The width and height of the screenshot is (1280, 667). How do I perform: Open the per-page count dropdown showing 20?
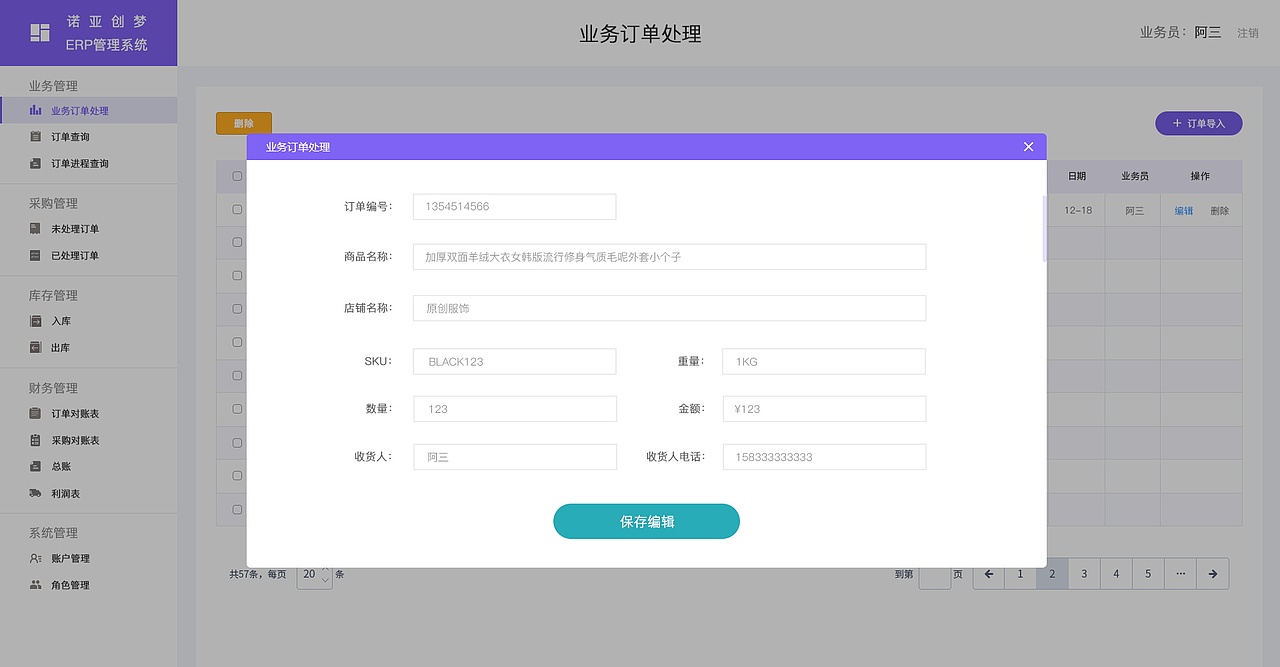point(314,575)
